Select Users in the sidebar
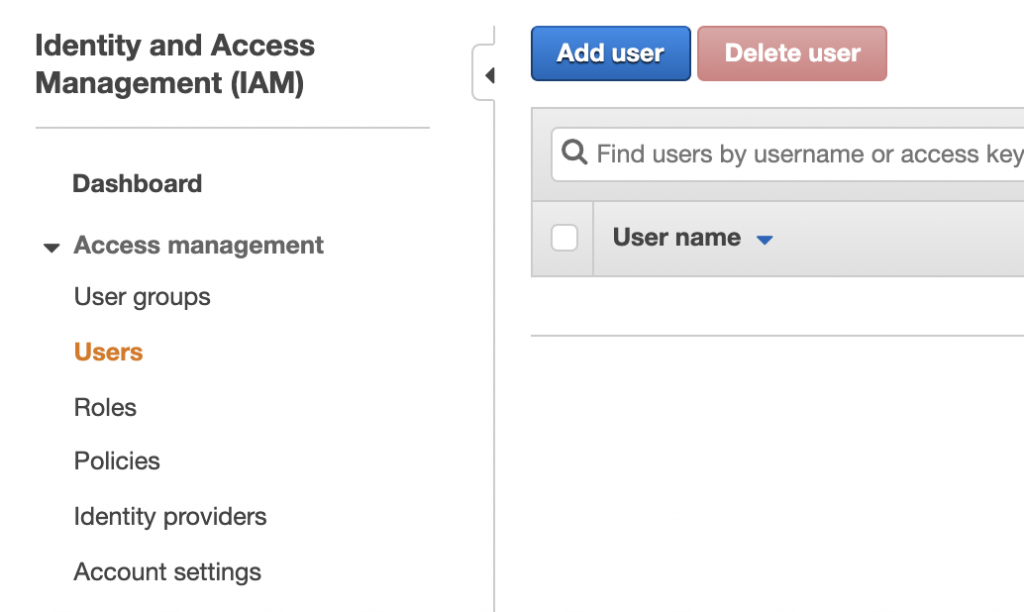The width and height of the screenshot is (1024, 612). pos(108,351)
